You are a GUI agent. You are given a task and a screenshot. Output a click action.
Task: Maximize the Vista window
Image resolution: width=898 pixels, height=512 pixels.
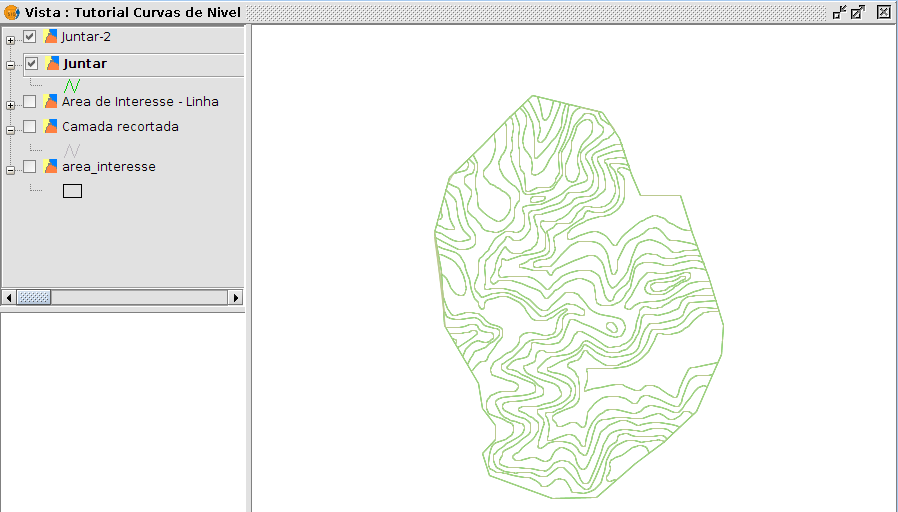click(858, 12)
